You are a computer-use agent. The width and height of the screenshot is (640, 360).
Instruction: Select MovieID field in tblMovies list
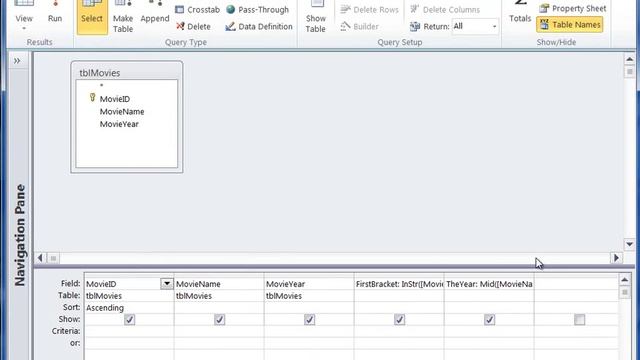[115, 99]
